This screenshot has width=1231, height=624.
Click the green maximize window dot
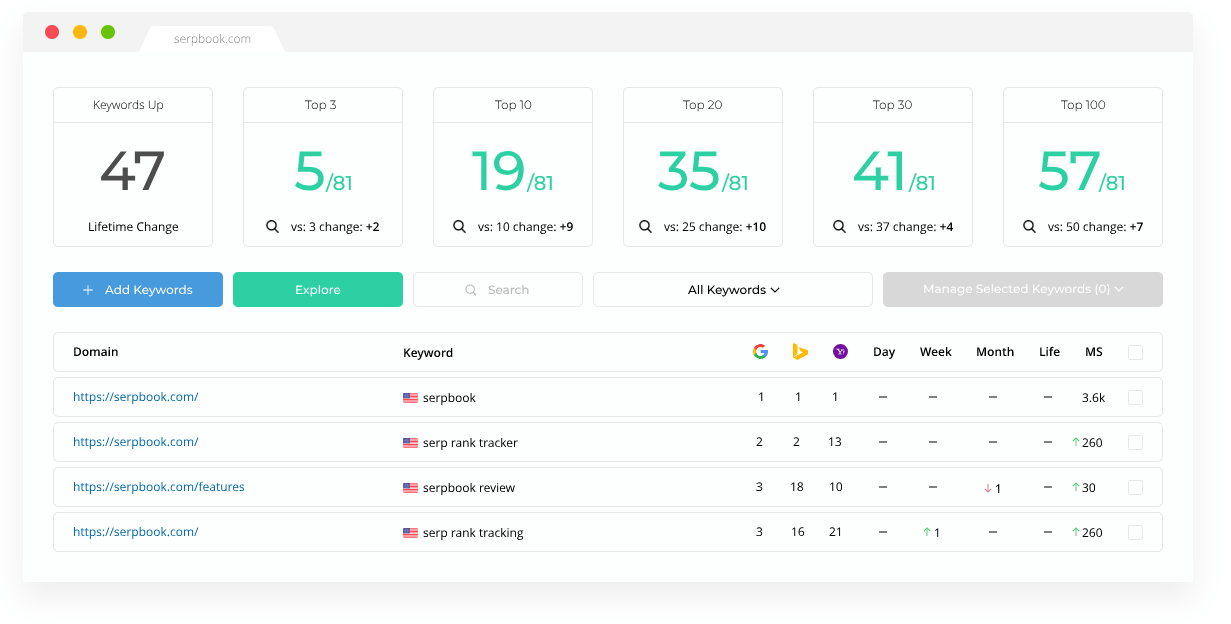click(x=108, y=32)
